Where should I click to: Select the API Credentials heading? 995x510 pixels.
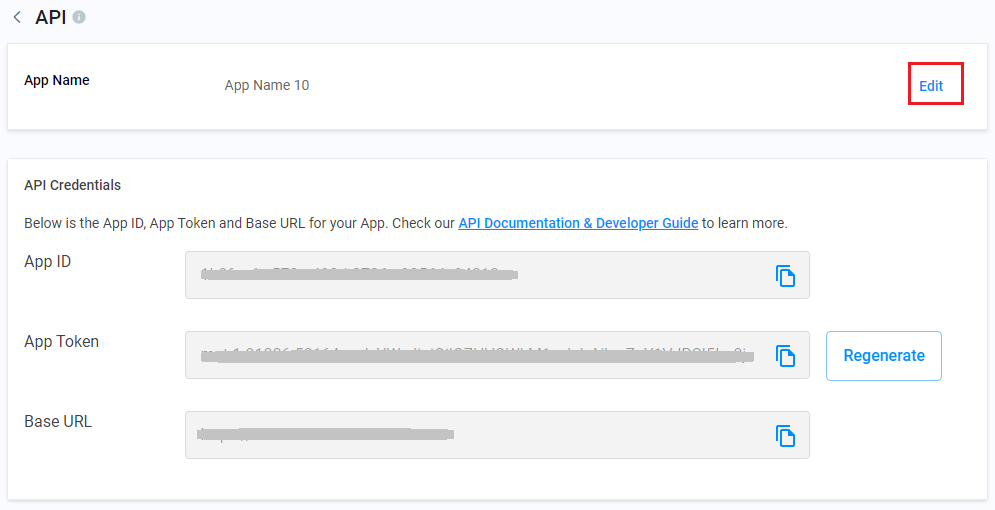[x=72, y=185]
